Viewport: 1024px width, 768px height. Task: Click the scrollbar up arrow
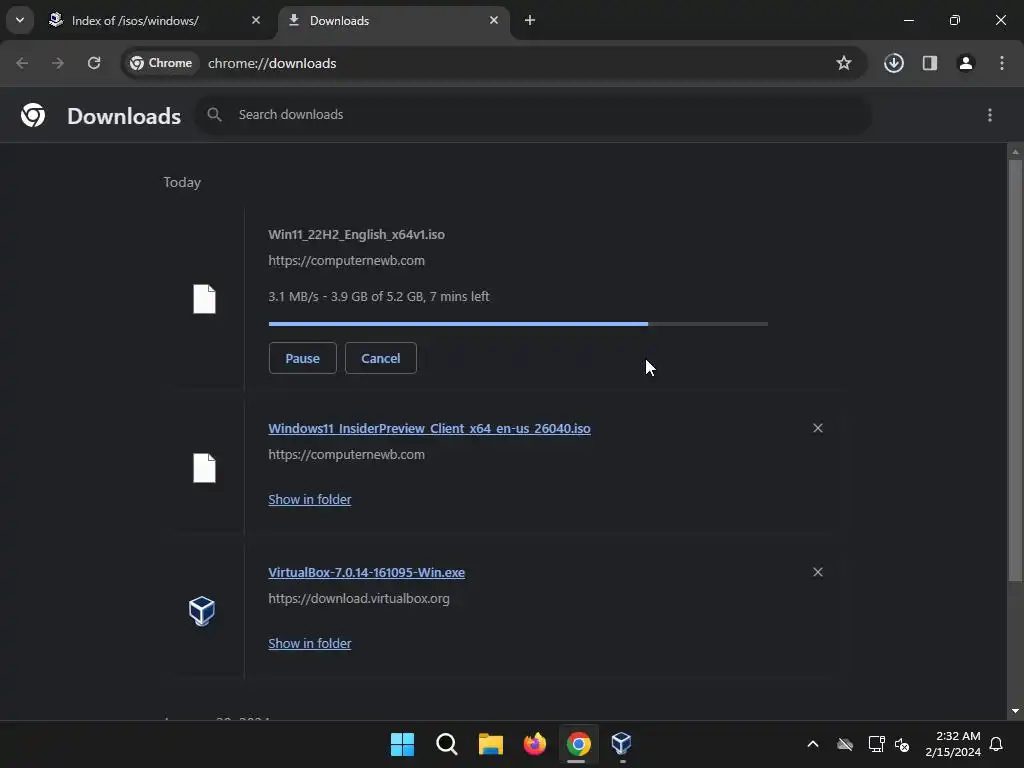tap(1015, 152)
